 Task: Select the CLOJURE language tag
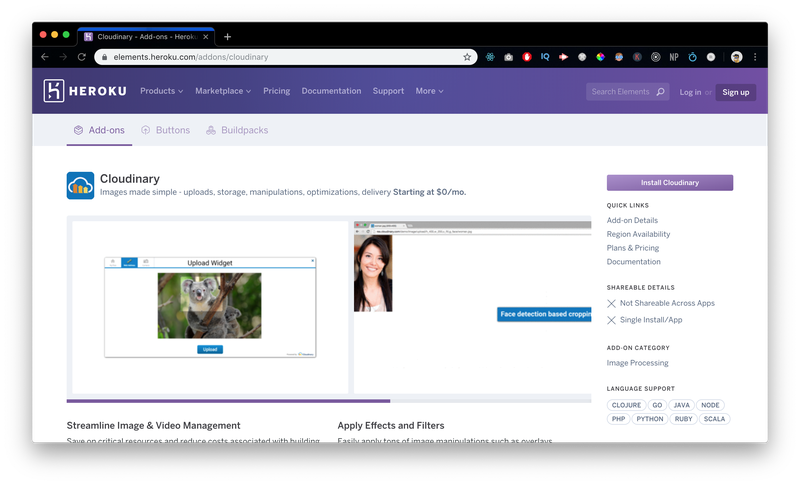click(x=626, y=405)
